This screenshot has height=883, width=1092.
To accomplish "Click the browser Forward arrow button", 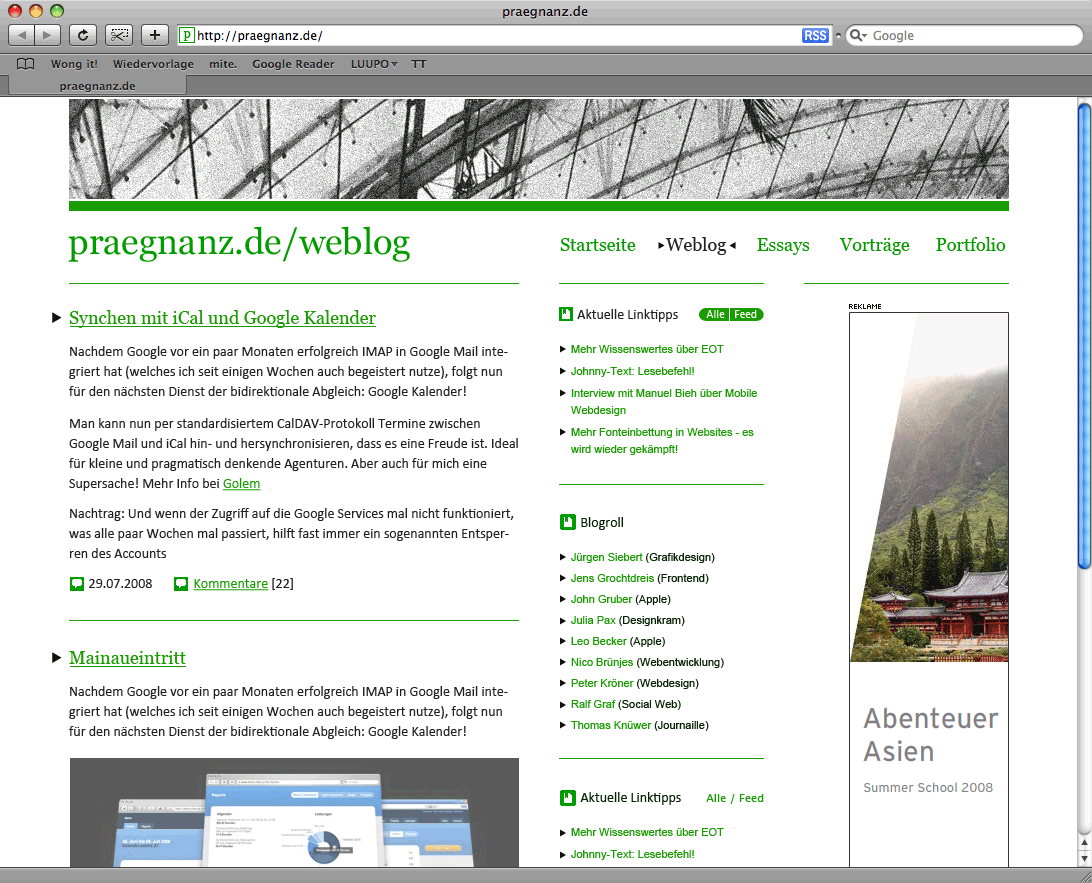I will click(48, 35).
